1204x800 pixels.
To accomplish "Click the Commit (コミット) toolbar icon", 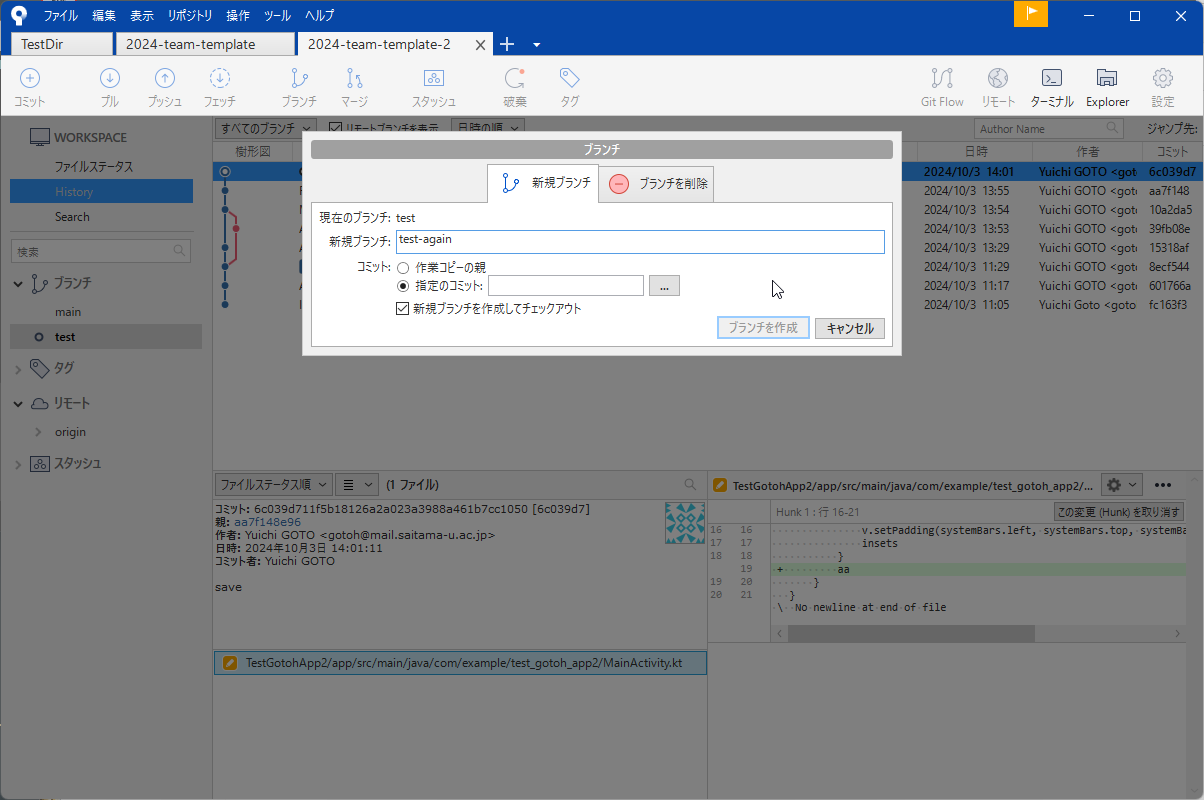I will [x=30, y=78].
